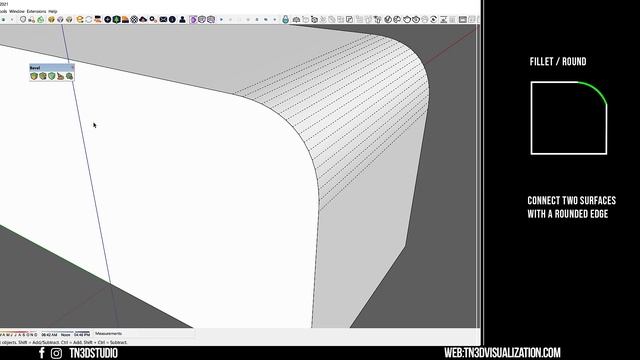Click the green leaf-shaped toolbar icon

click(40, 19)
